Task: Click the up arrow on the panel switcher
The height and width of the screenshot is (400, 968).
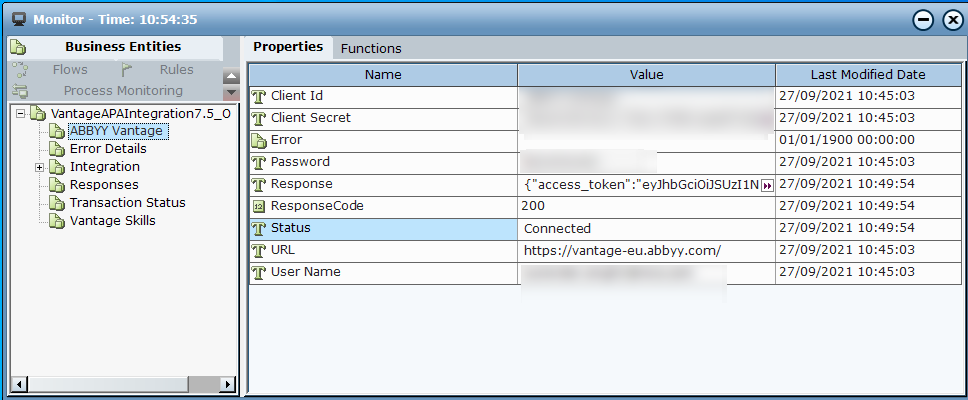Action: pyautogui.click(x=231, y=77)
